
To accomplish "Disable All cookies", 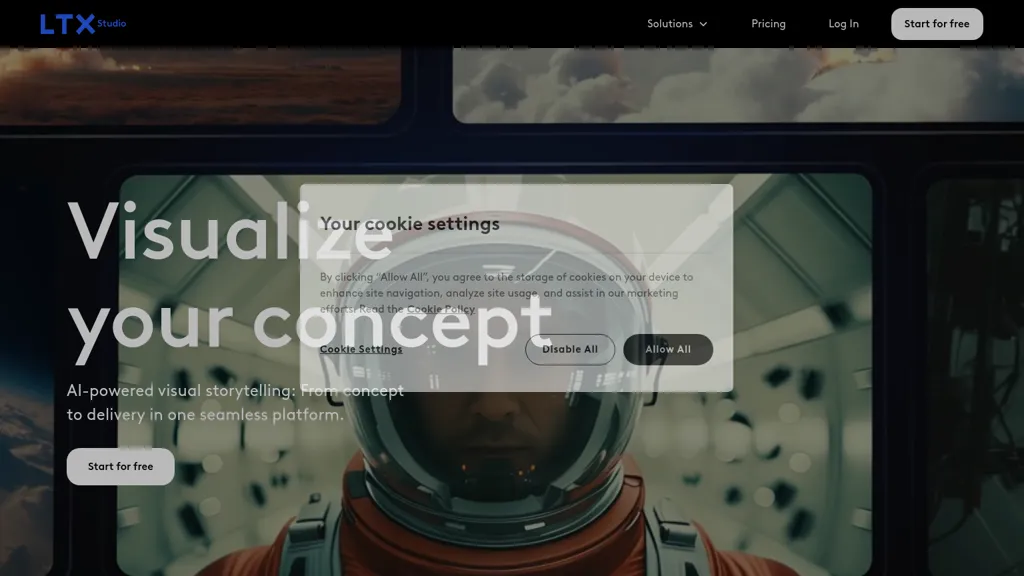I will click(x=569, y=349).
